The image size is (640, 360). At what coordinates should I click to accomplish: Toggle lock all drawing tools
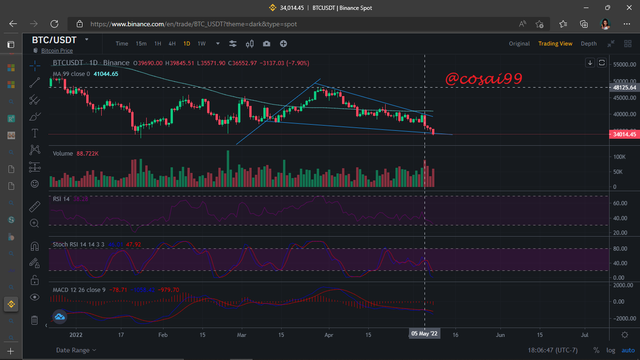(x=35, y=280)
